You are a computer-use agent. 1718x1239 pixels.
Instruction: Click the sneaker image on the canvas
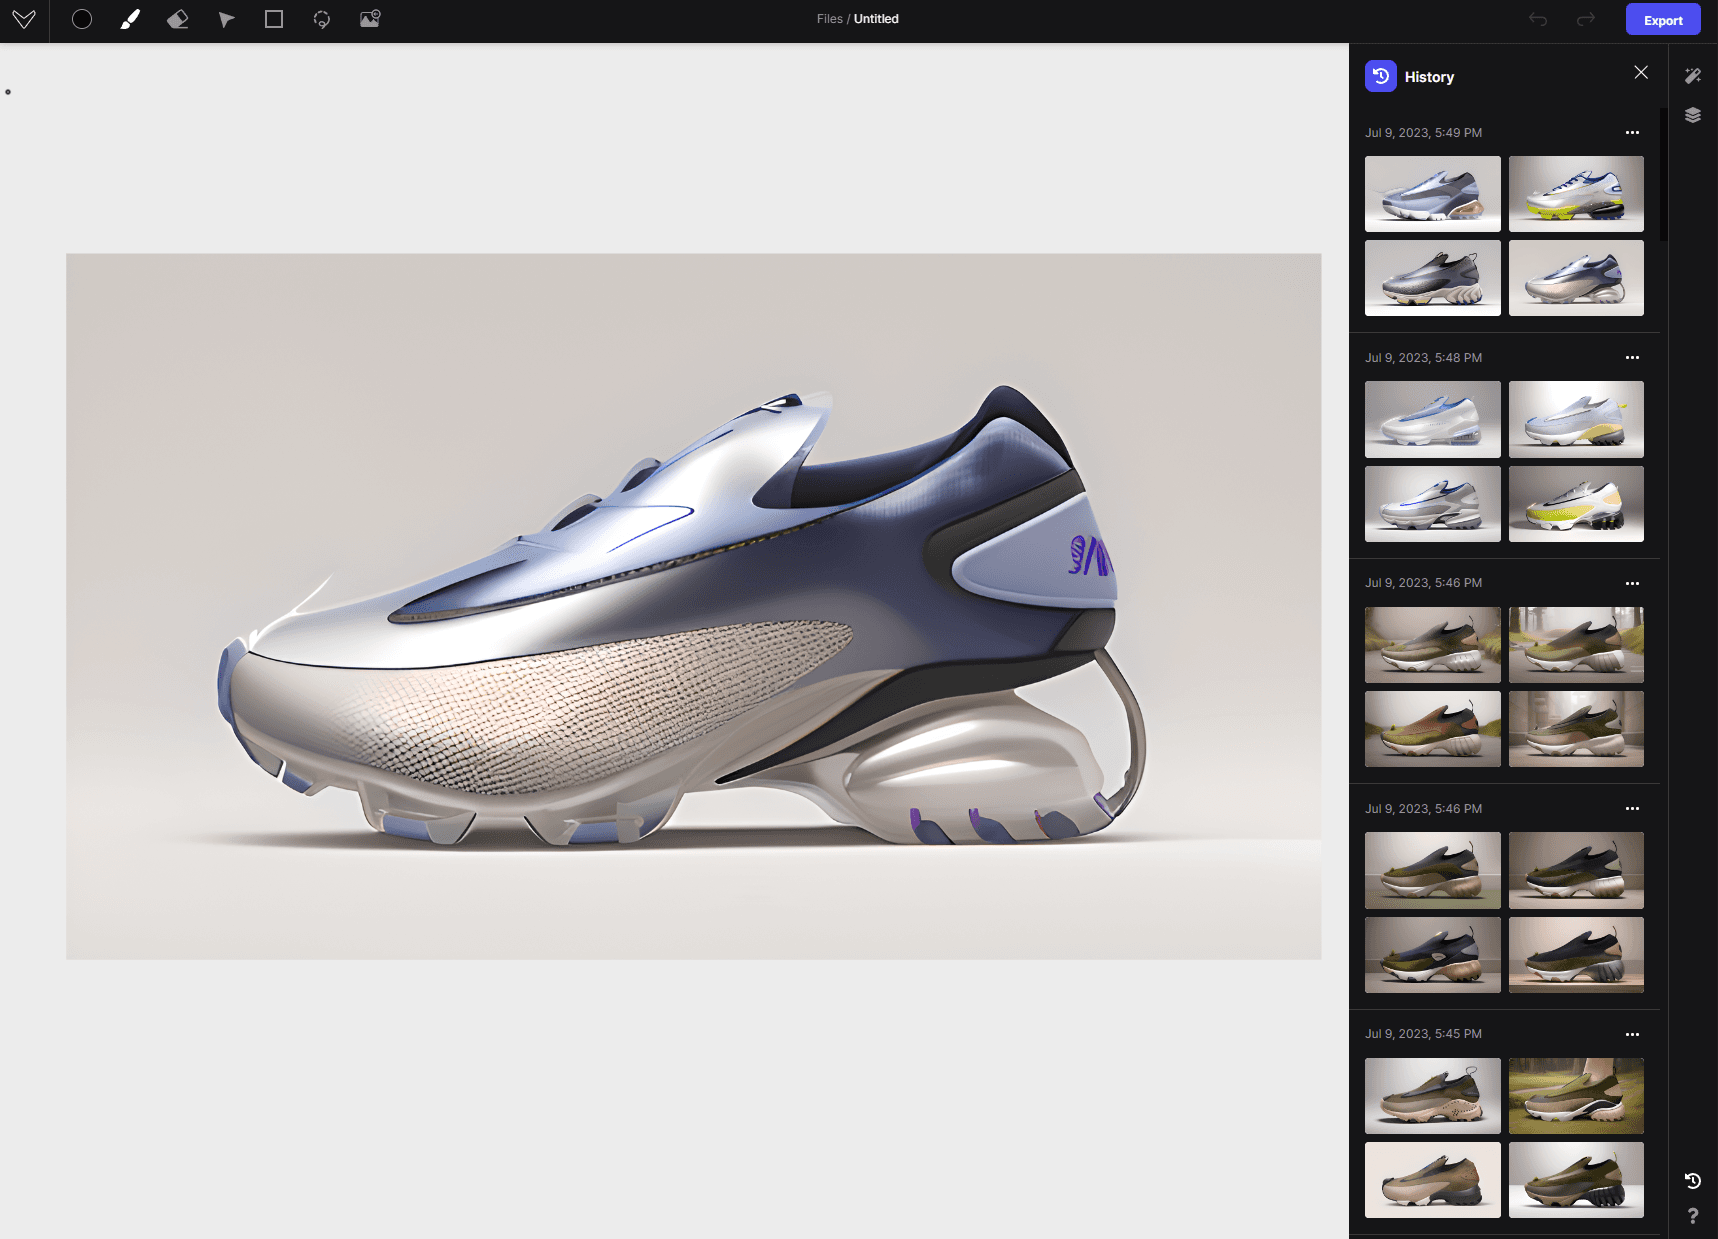click(x=693, y=607)
